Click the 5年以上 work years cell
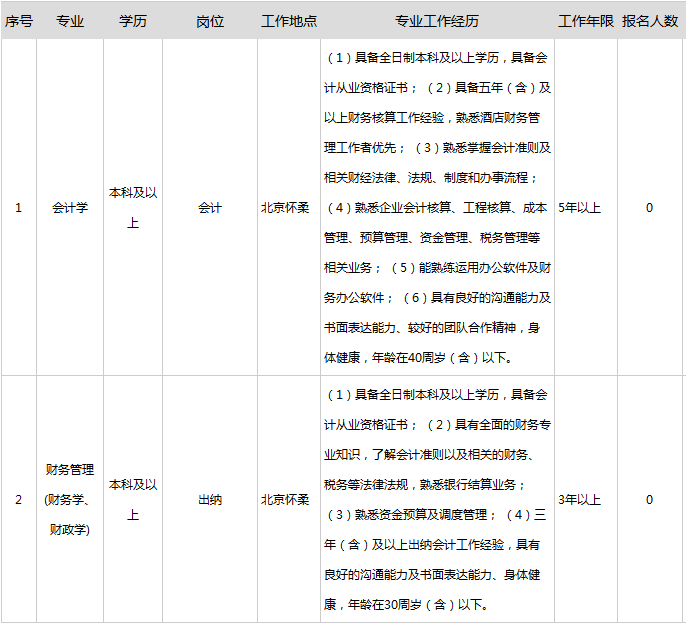Screen dimensions: 686x627 pos(580,208)
